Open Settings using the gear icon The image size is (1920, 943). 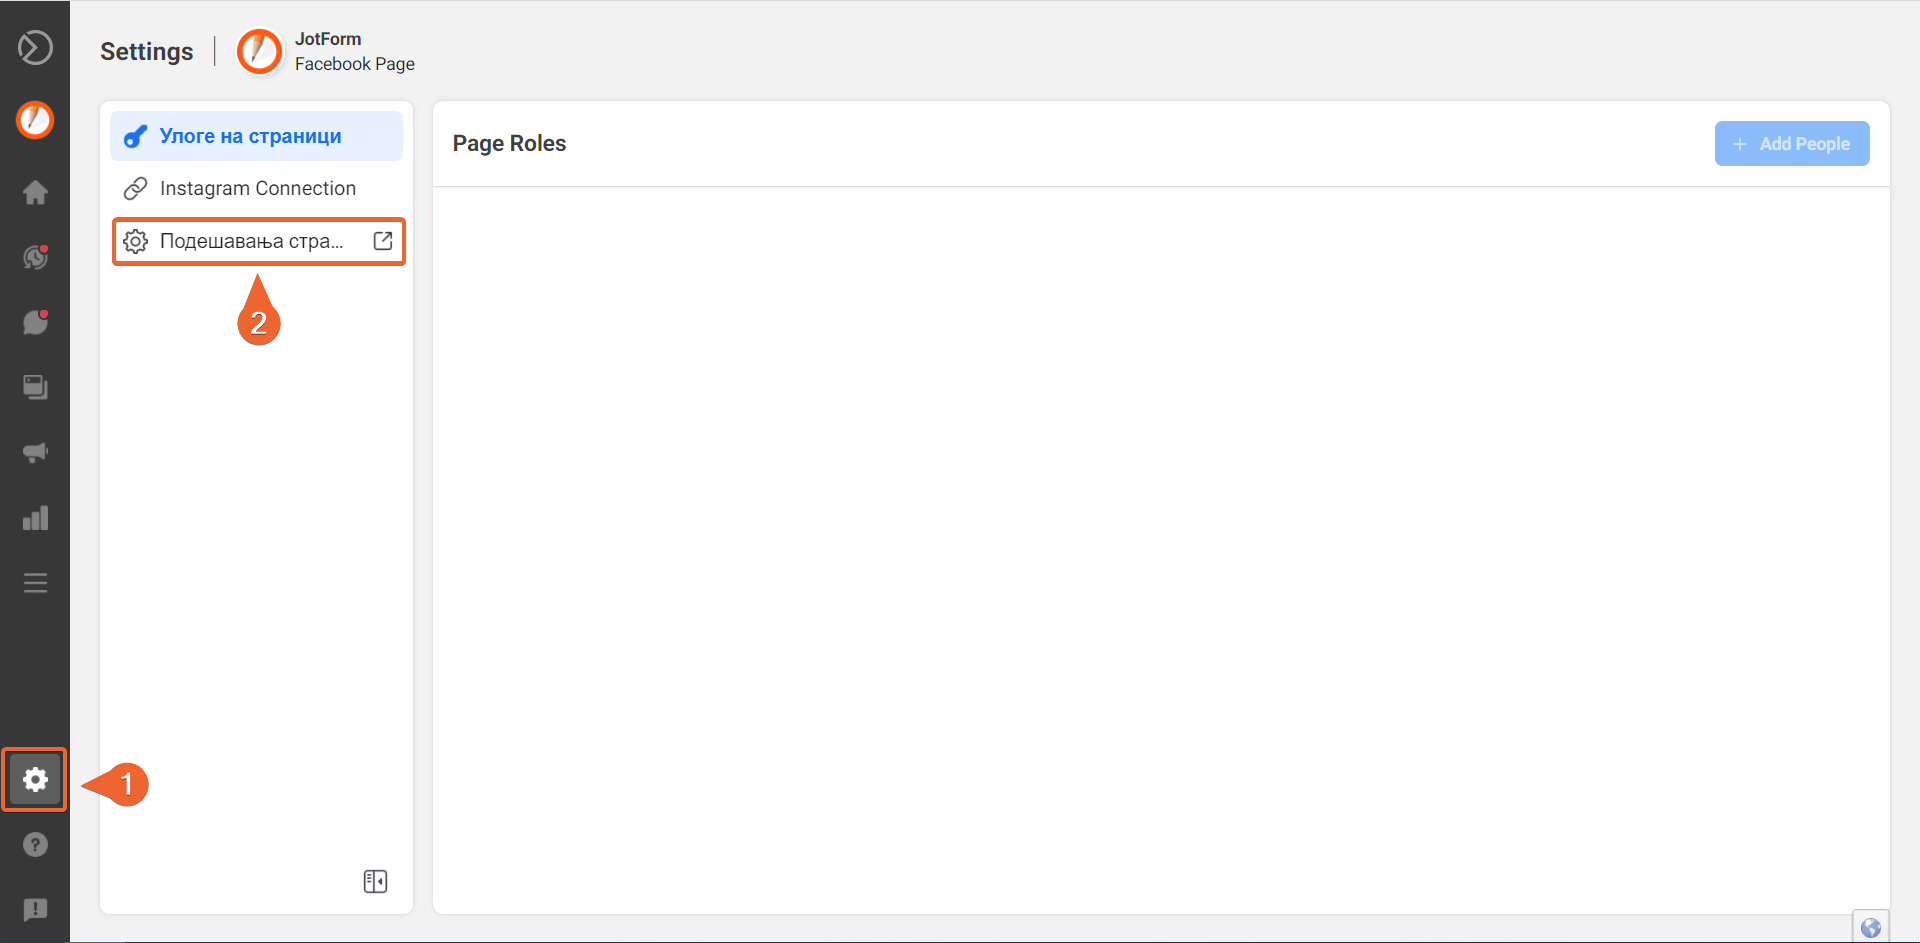click(35, 779)
